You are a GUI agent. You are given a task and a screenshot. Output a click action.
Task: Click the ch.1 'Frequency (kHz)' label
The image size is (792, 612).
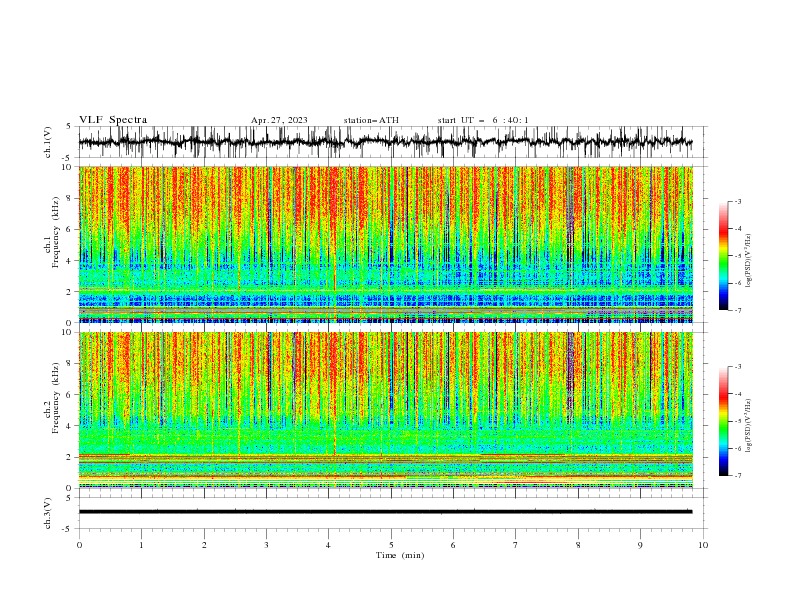(x=56, y=232)
